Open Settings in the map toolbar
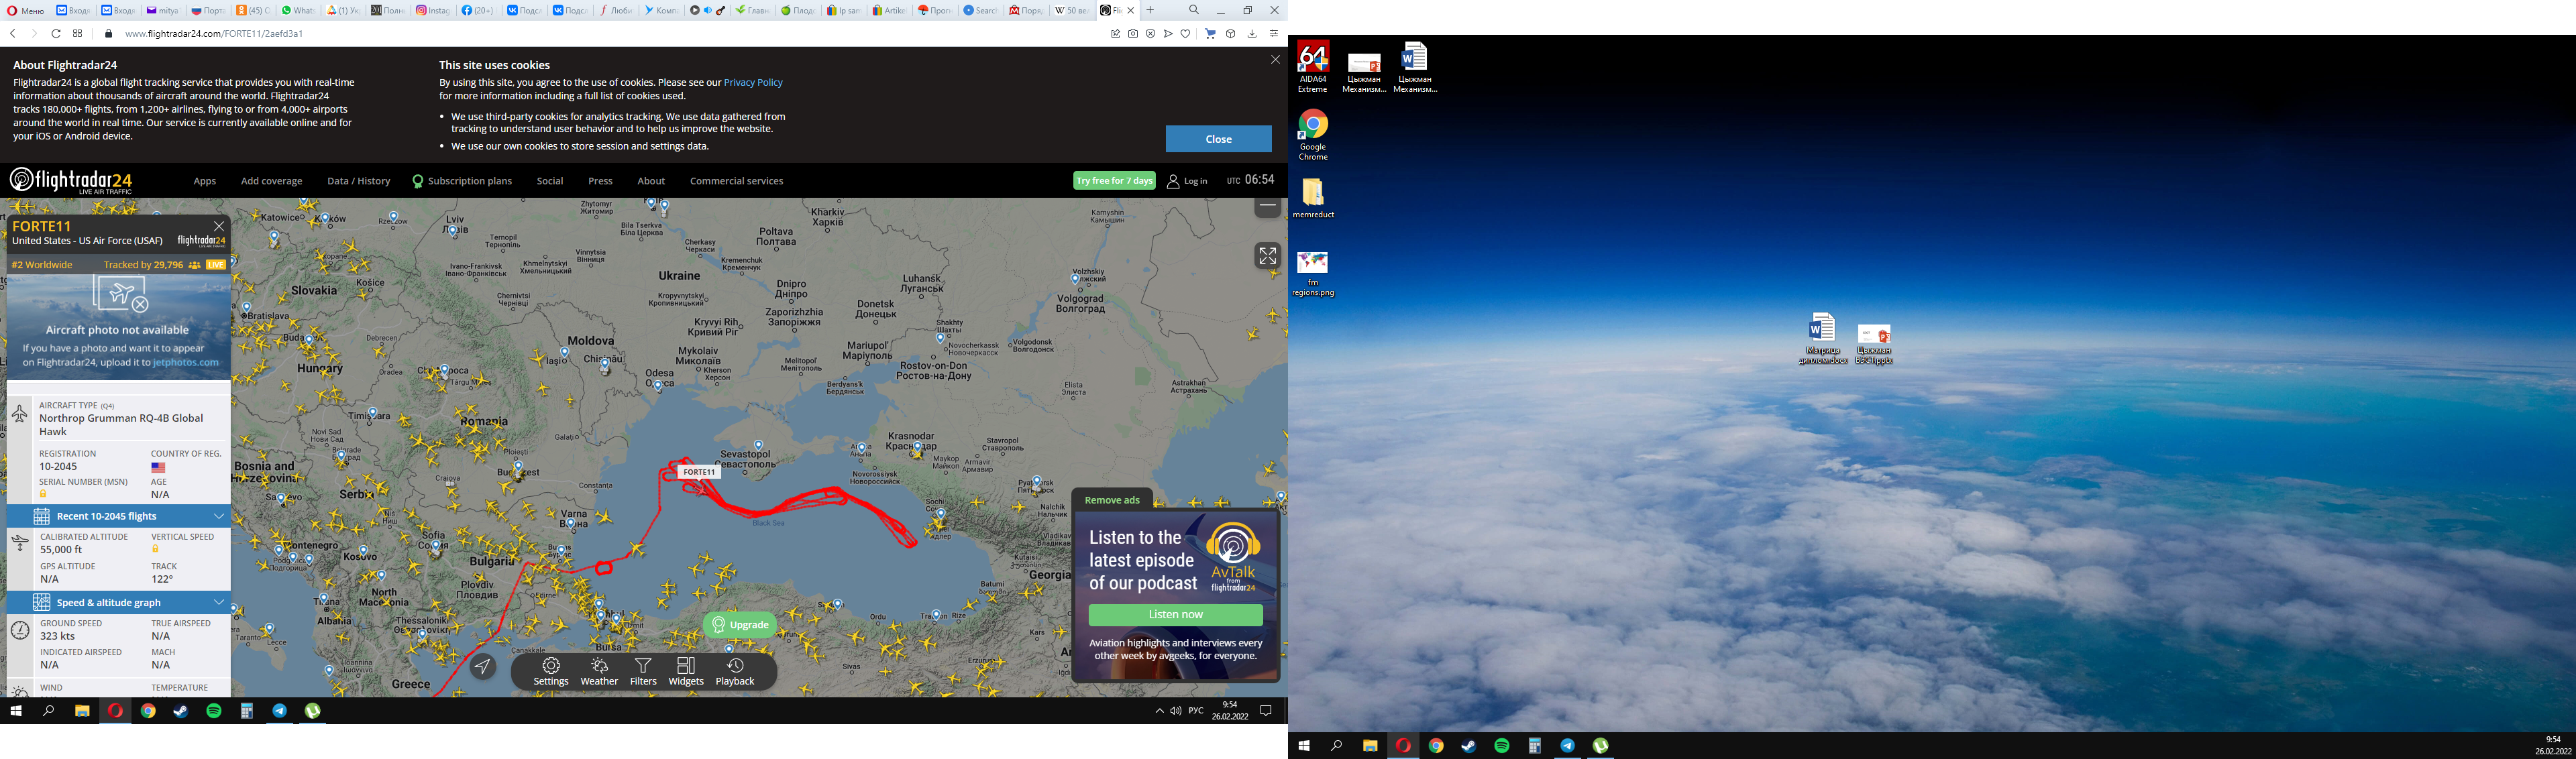Image resolution: width=2576 pixels, height=759 pixels. 551,672
